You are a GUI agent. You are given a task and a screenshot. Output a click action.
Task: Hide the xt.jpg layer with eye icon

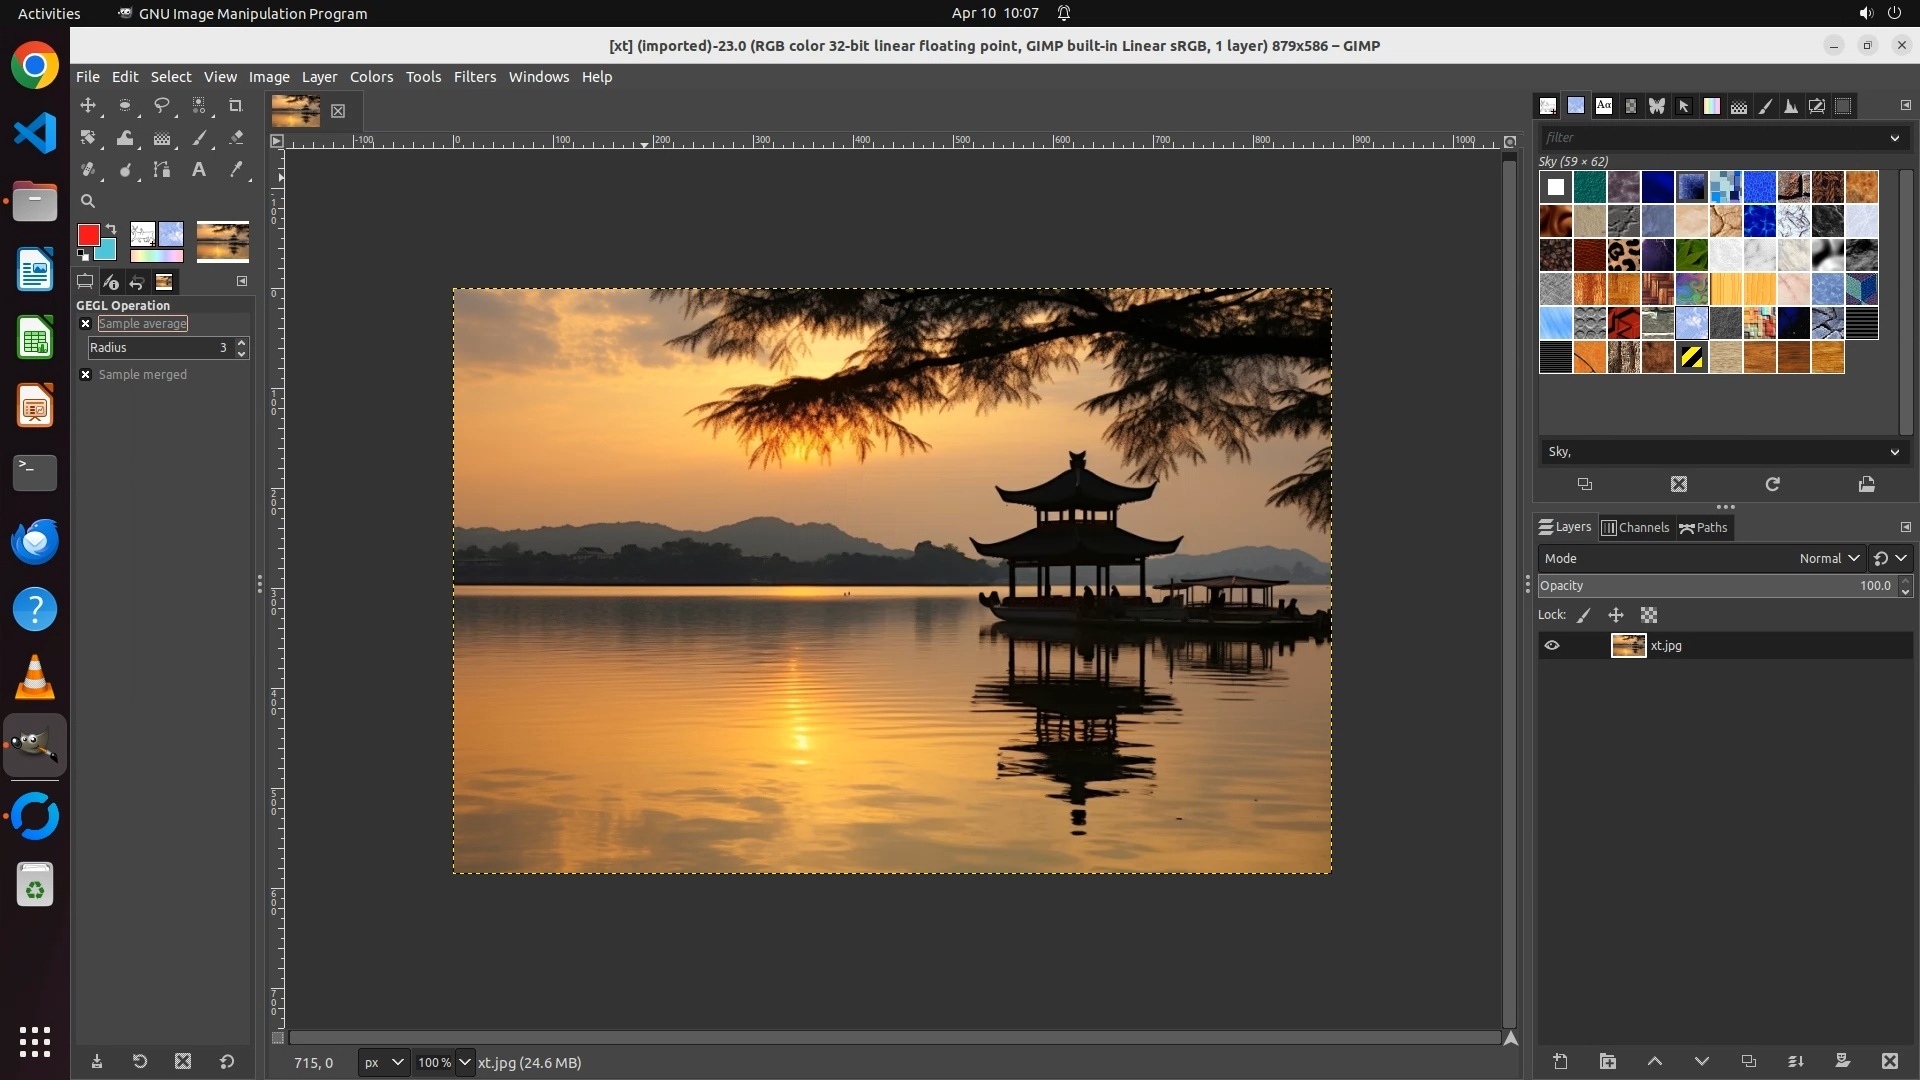pos(1552,646)
